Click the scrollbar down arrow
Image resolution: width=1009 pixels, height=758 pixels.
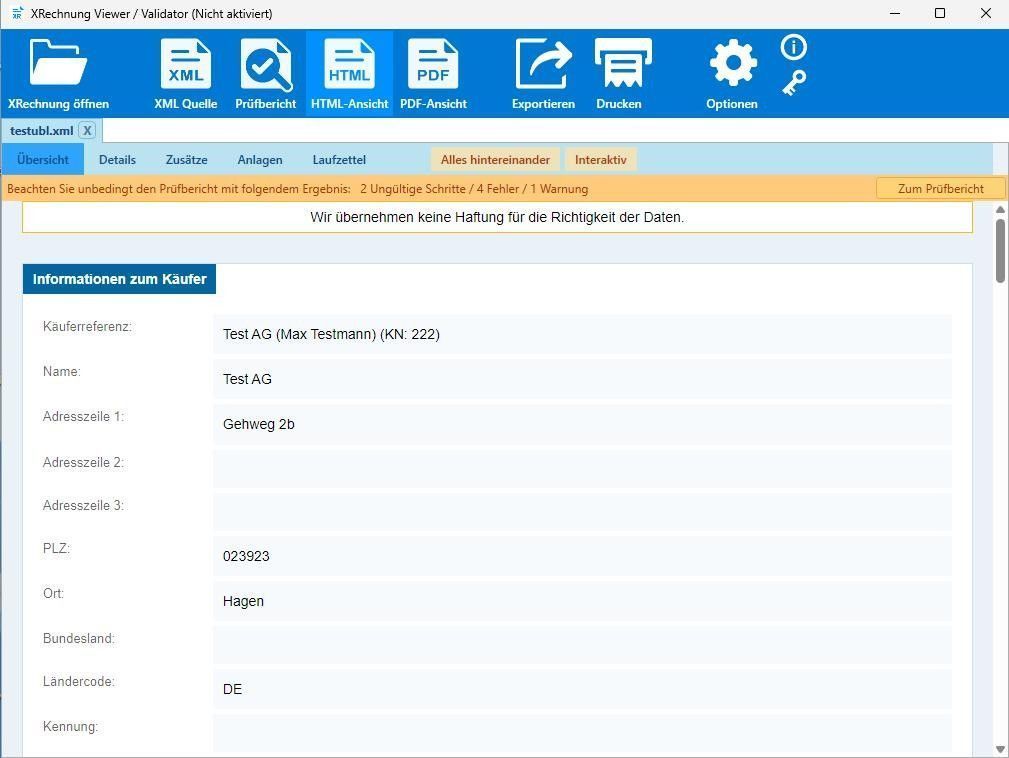point(1000,749)
